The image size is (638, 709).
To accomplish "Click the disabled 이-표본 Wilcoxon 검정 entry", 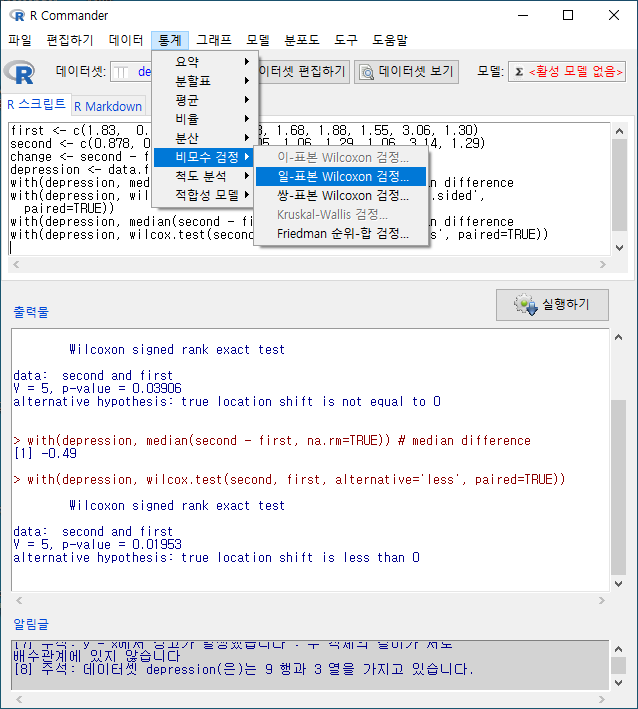I will [x=341, y=157].
